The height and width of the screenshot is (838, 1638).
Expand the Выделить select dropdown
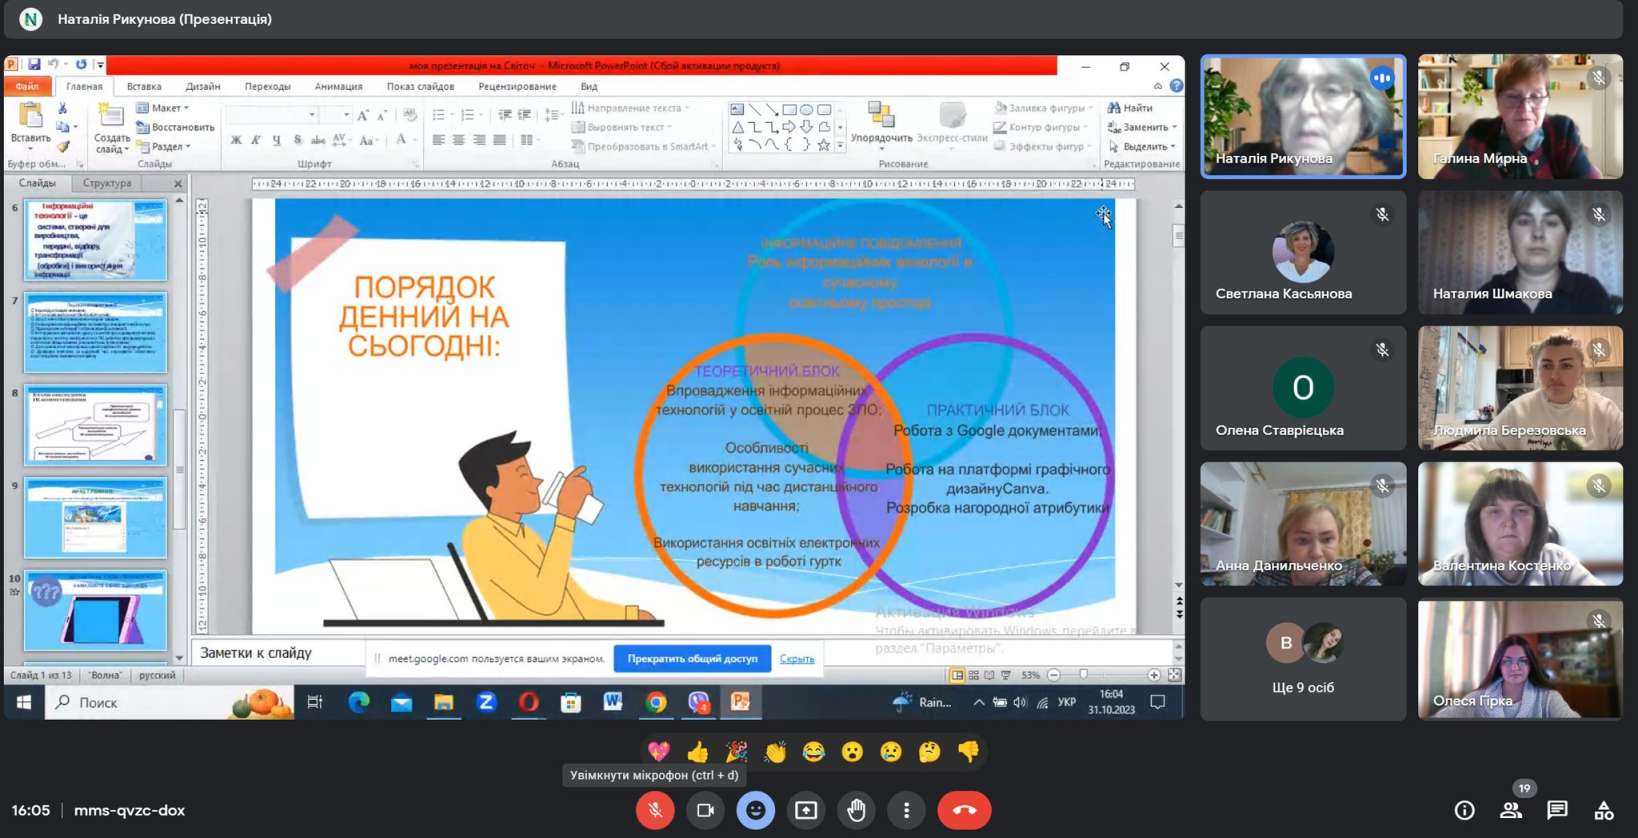[1141, 146]
